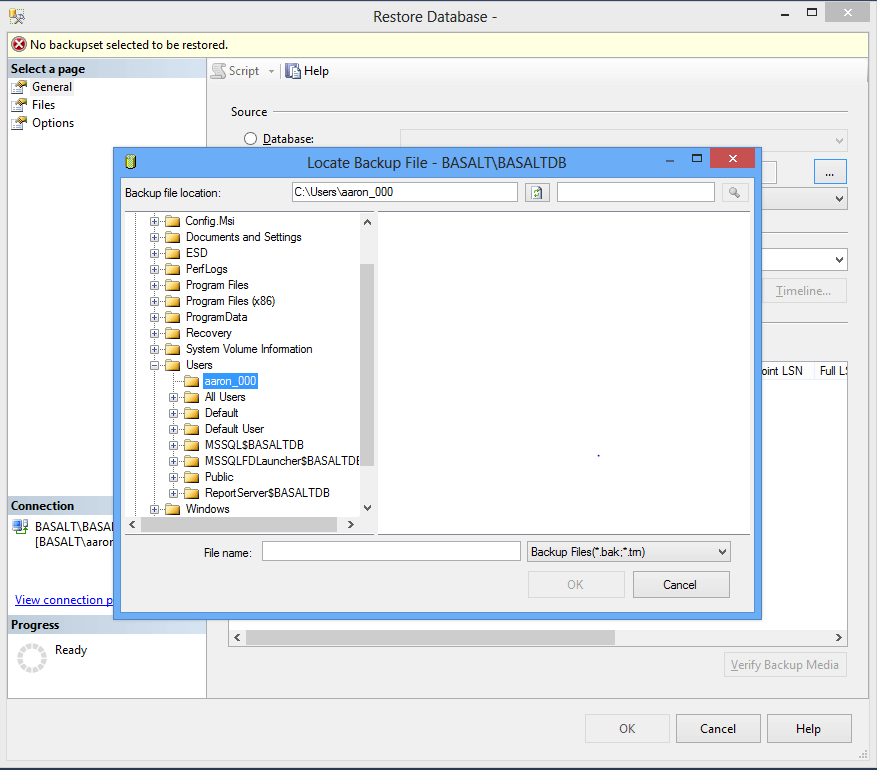This screenshot has height=770, width=877.
Task: Expand the Program Files (x86) folder node
Action: 155,301
